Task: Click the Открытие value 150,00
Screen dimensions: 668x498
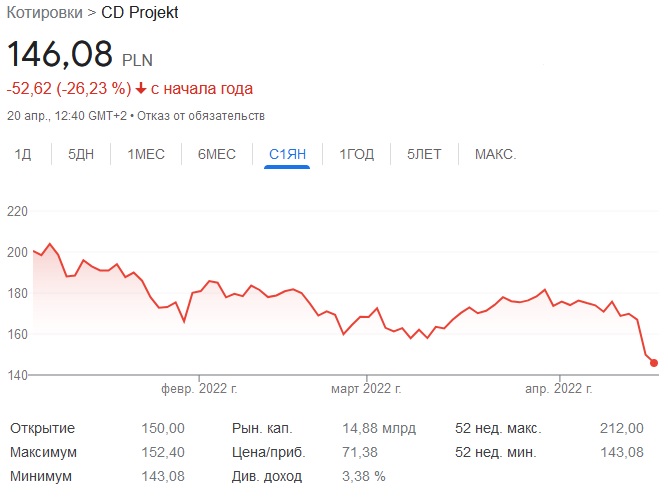Action: 164,428
